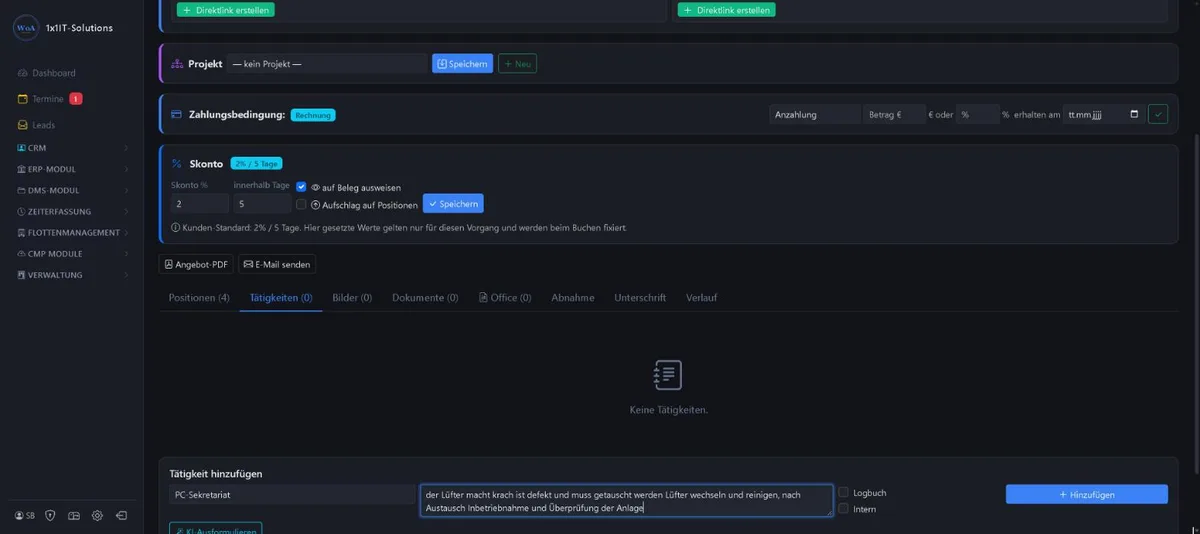Click the WoA company logo
The image size is (1200, 534).
tap(26, 28)
